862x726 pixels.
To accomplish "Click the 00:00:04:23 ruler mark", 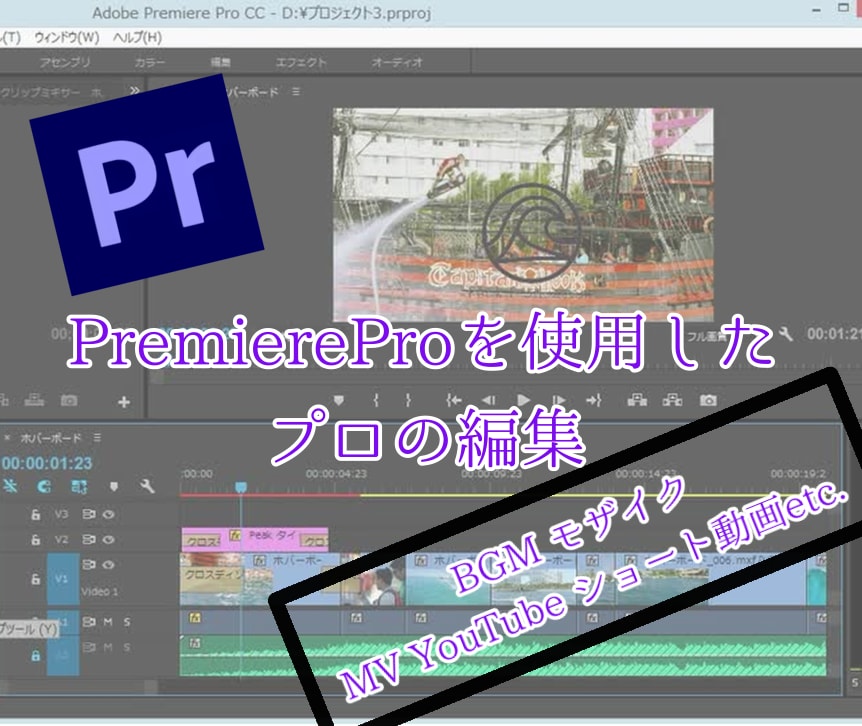I will pos(336,474).
